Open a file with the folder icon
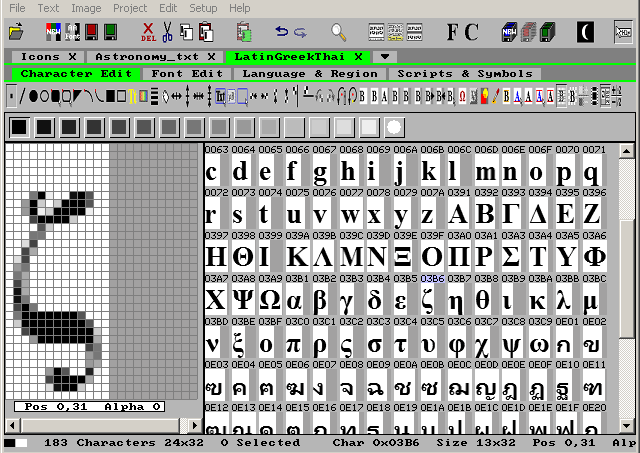The width and height of the screenshot is (640, 453). pyautogui.click(x=16, y=32)
